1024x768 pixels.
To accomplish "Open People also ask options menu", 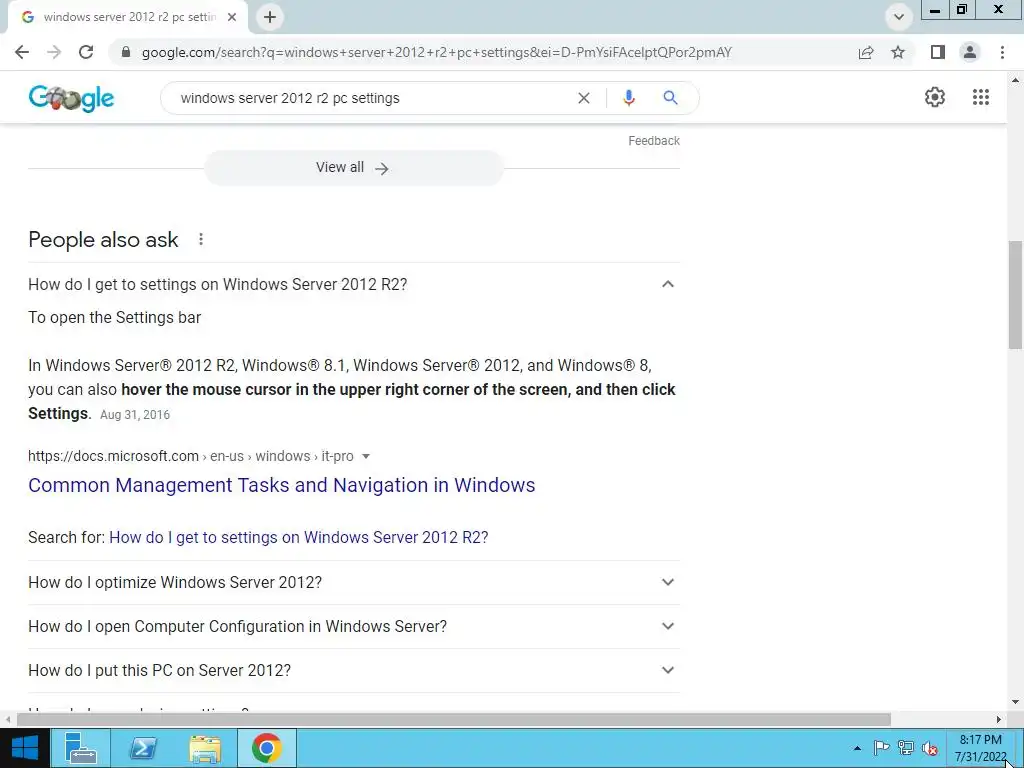I will coord(201,240).
